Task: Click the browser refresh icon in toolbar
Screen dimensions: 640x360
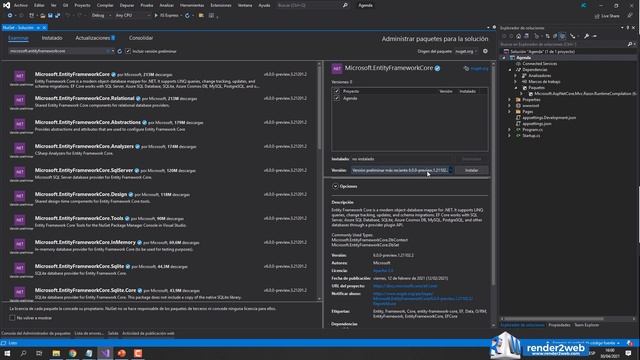Action: [187, 16]
